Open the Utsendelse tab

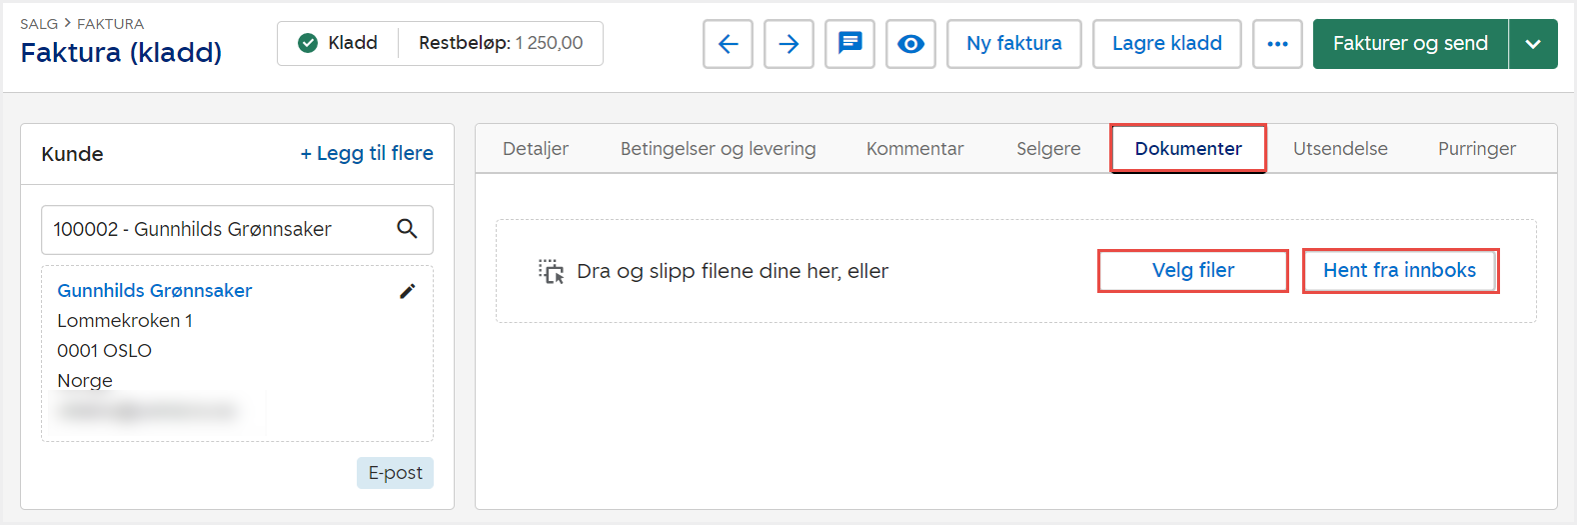click(1339, 149)
